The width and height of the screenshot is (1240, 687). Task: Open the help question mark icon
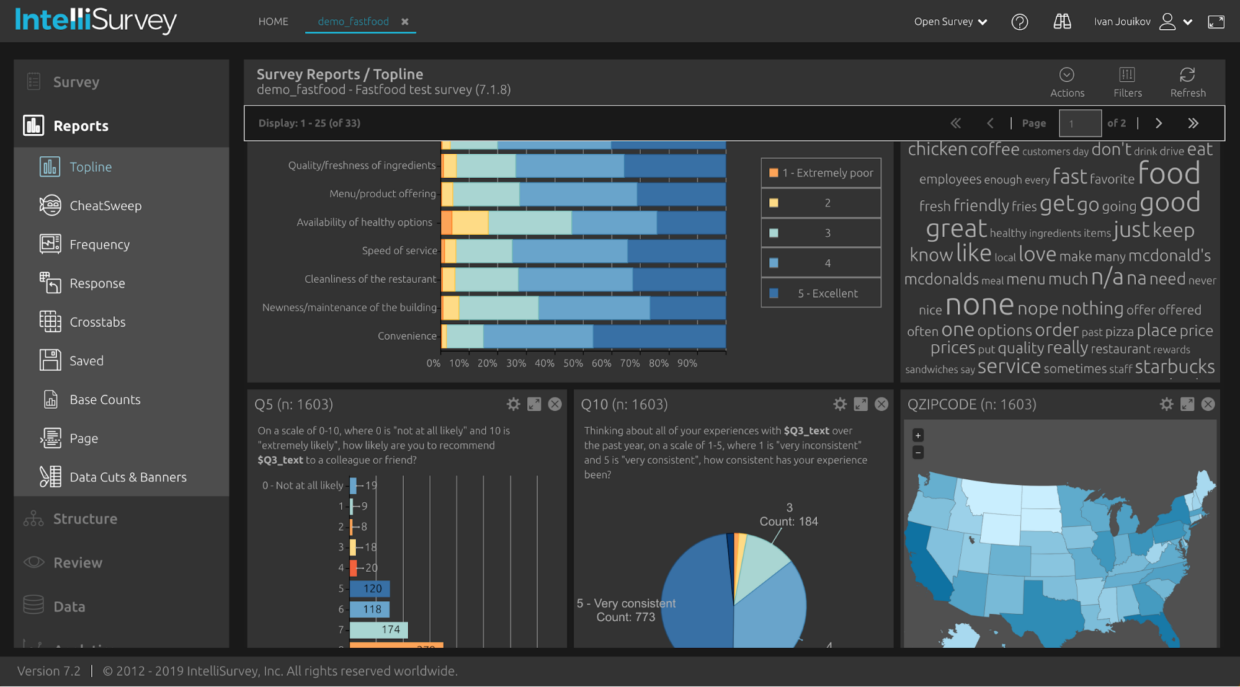1020,22
